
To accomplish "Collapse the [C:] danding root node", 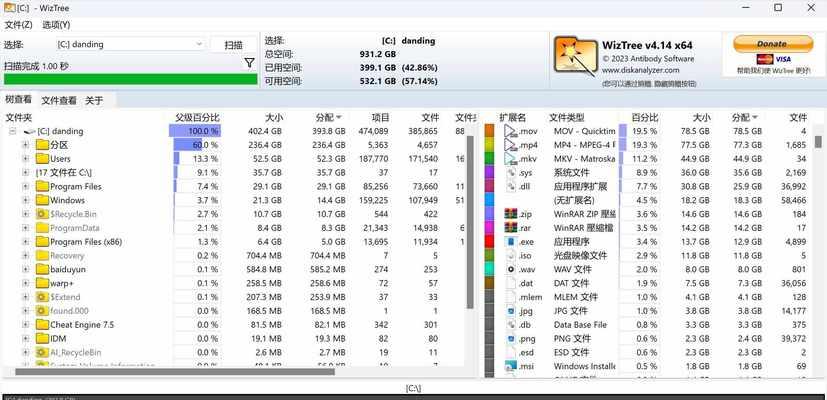I will pyautogui.click(x=12, y=131).
